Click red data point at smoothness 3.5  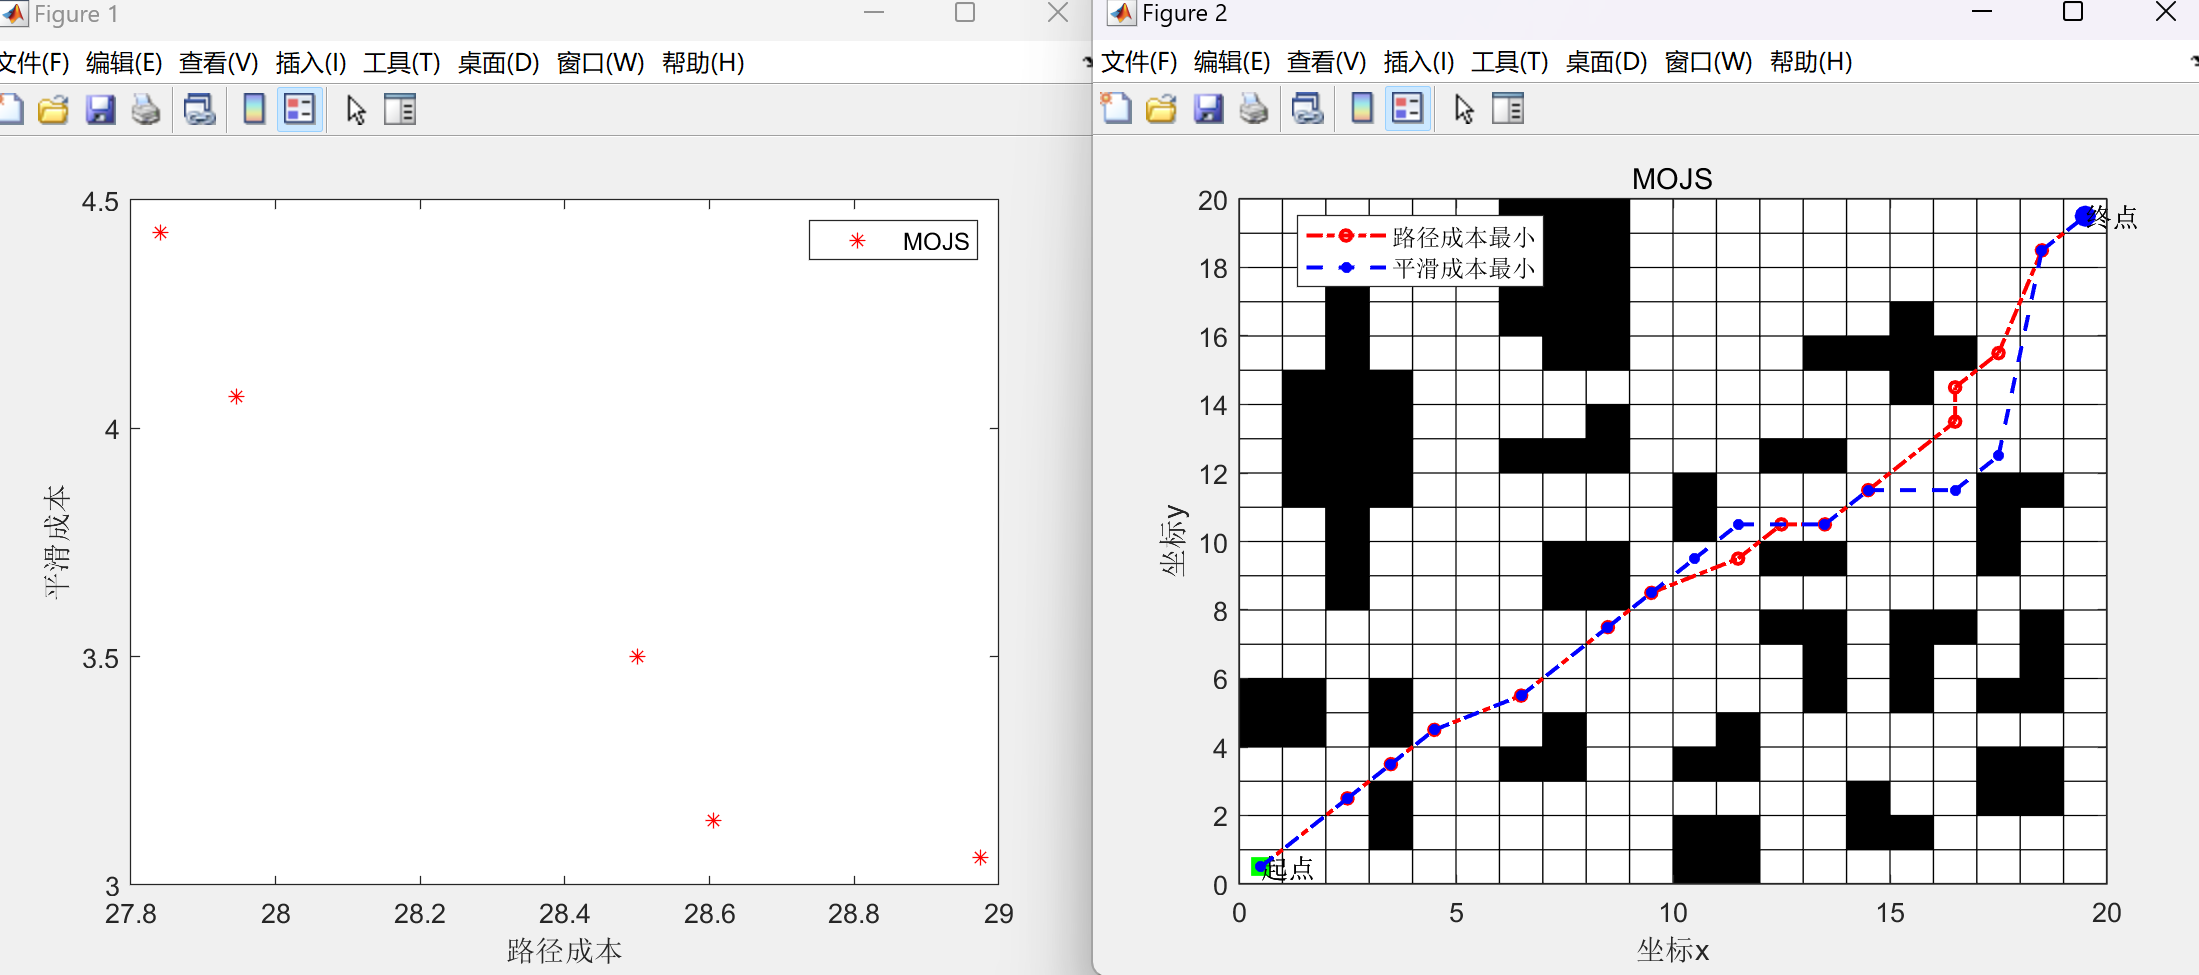(x=637, y=657)
